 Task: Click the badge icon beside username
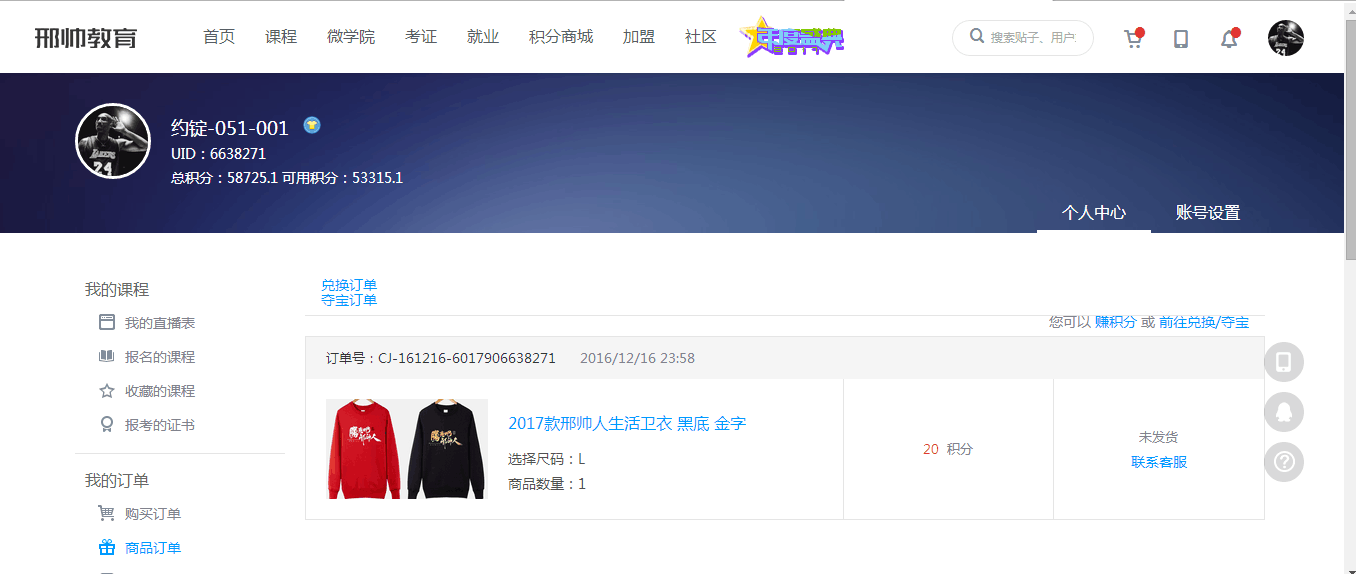pos(312,126)
